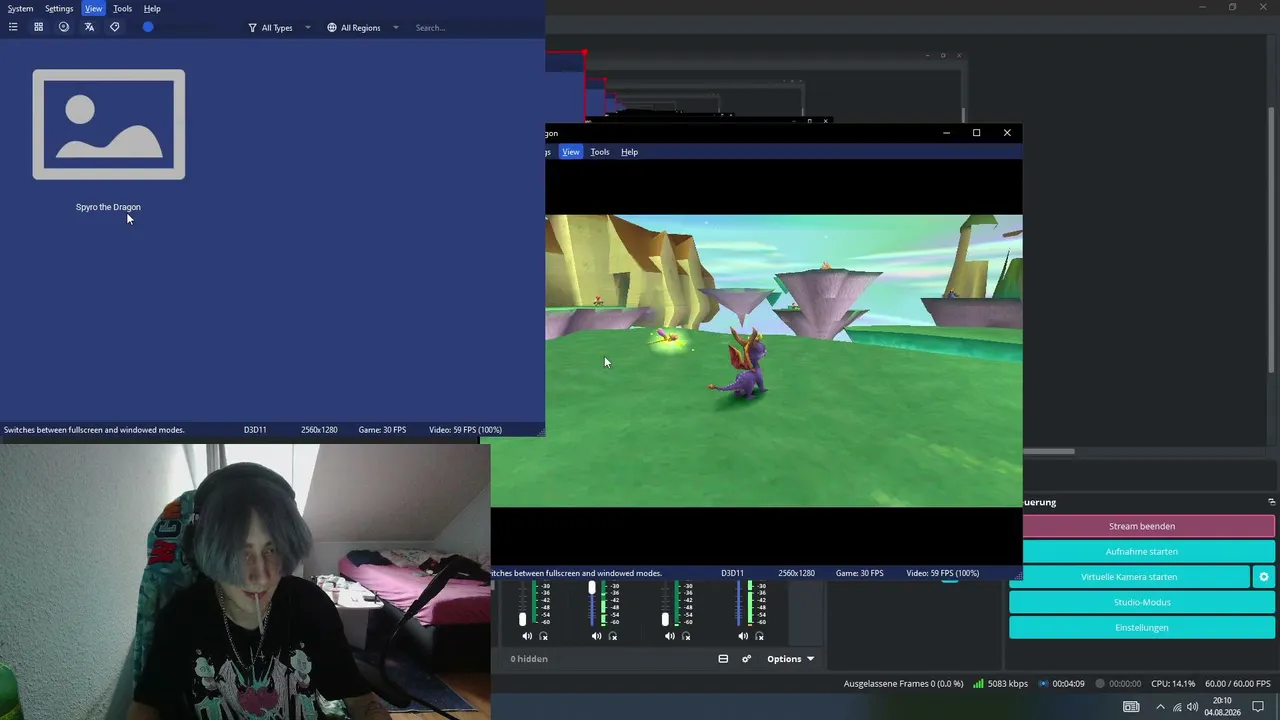Screen dimensions: 1280x720
Task: Open the Tools menu in gameplay window
Action: pyautogui.click(x=600, y=152)
